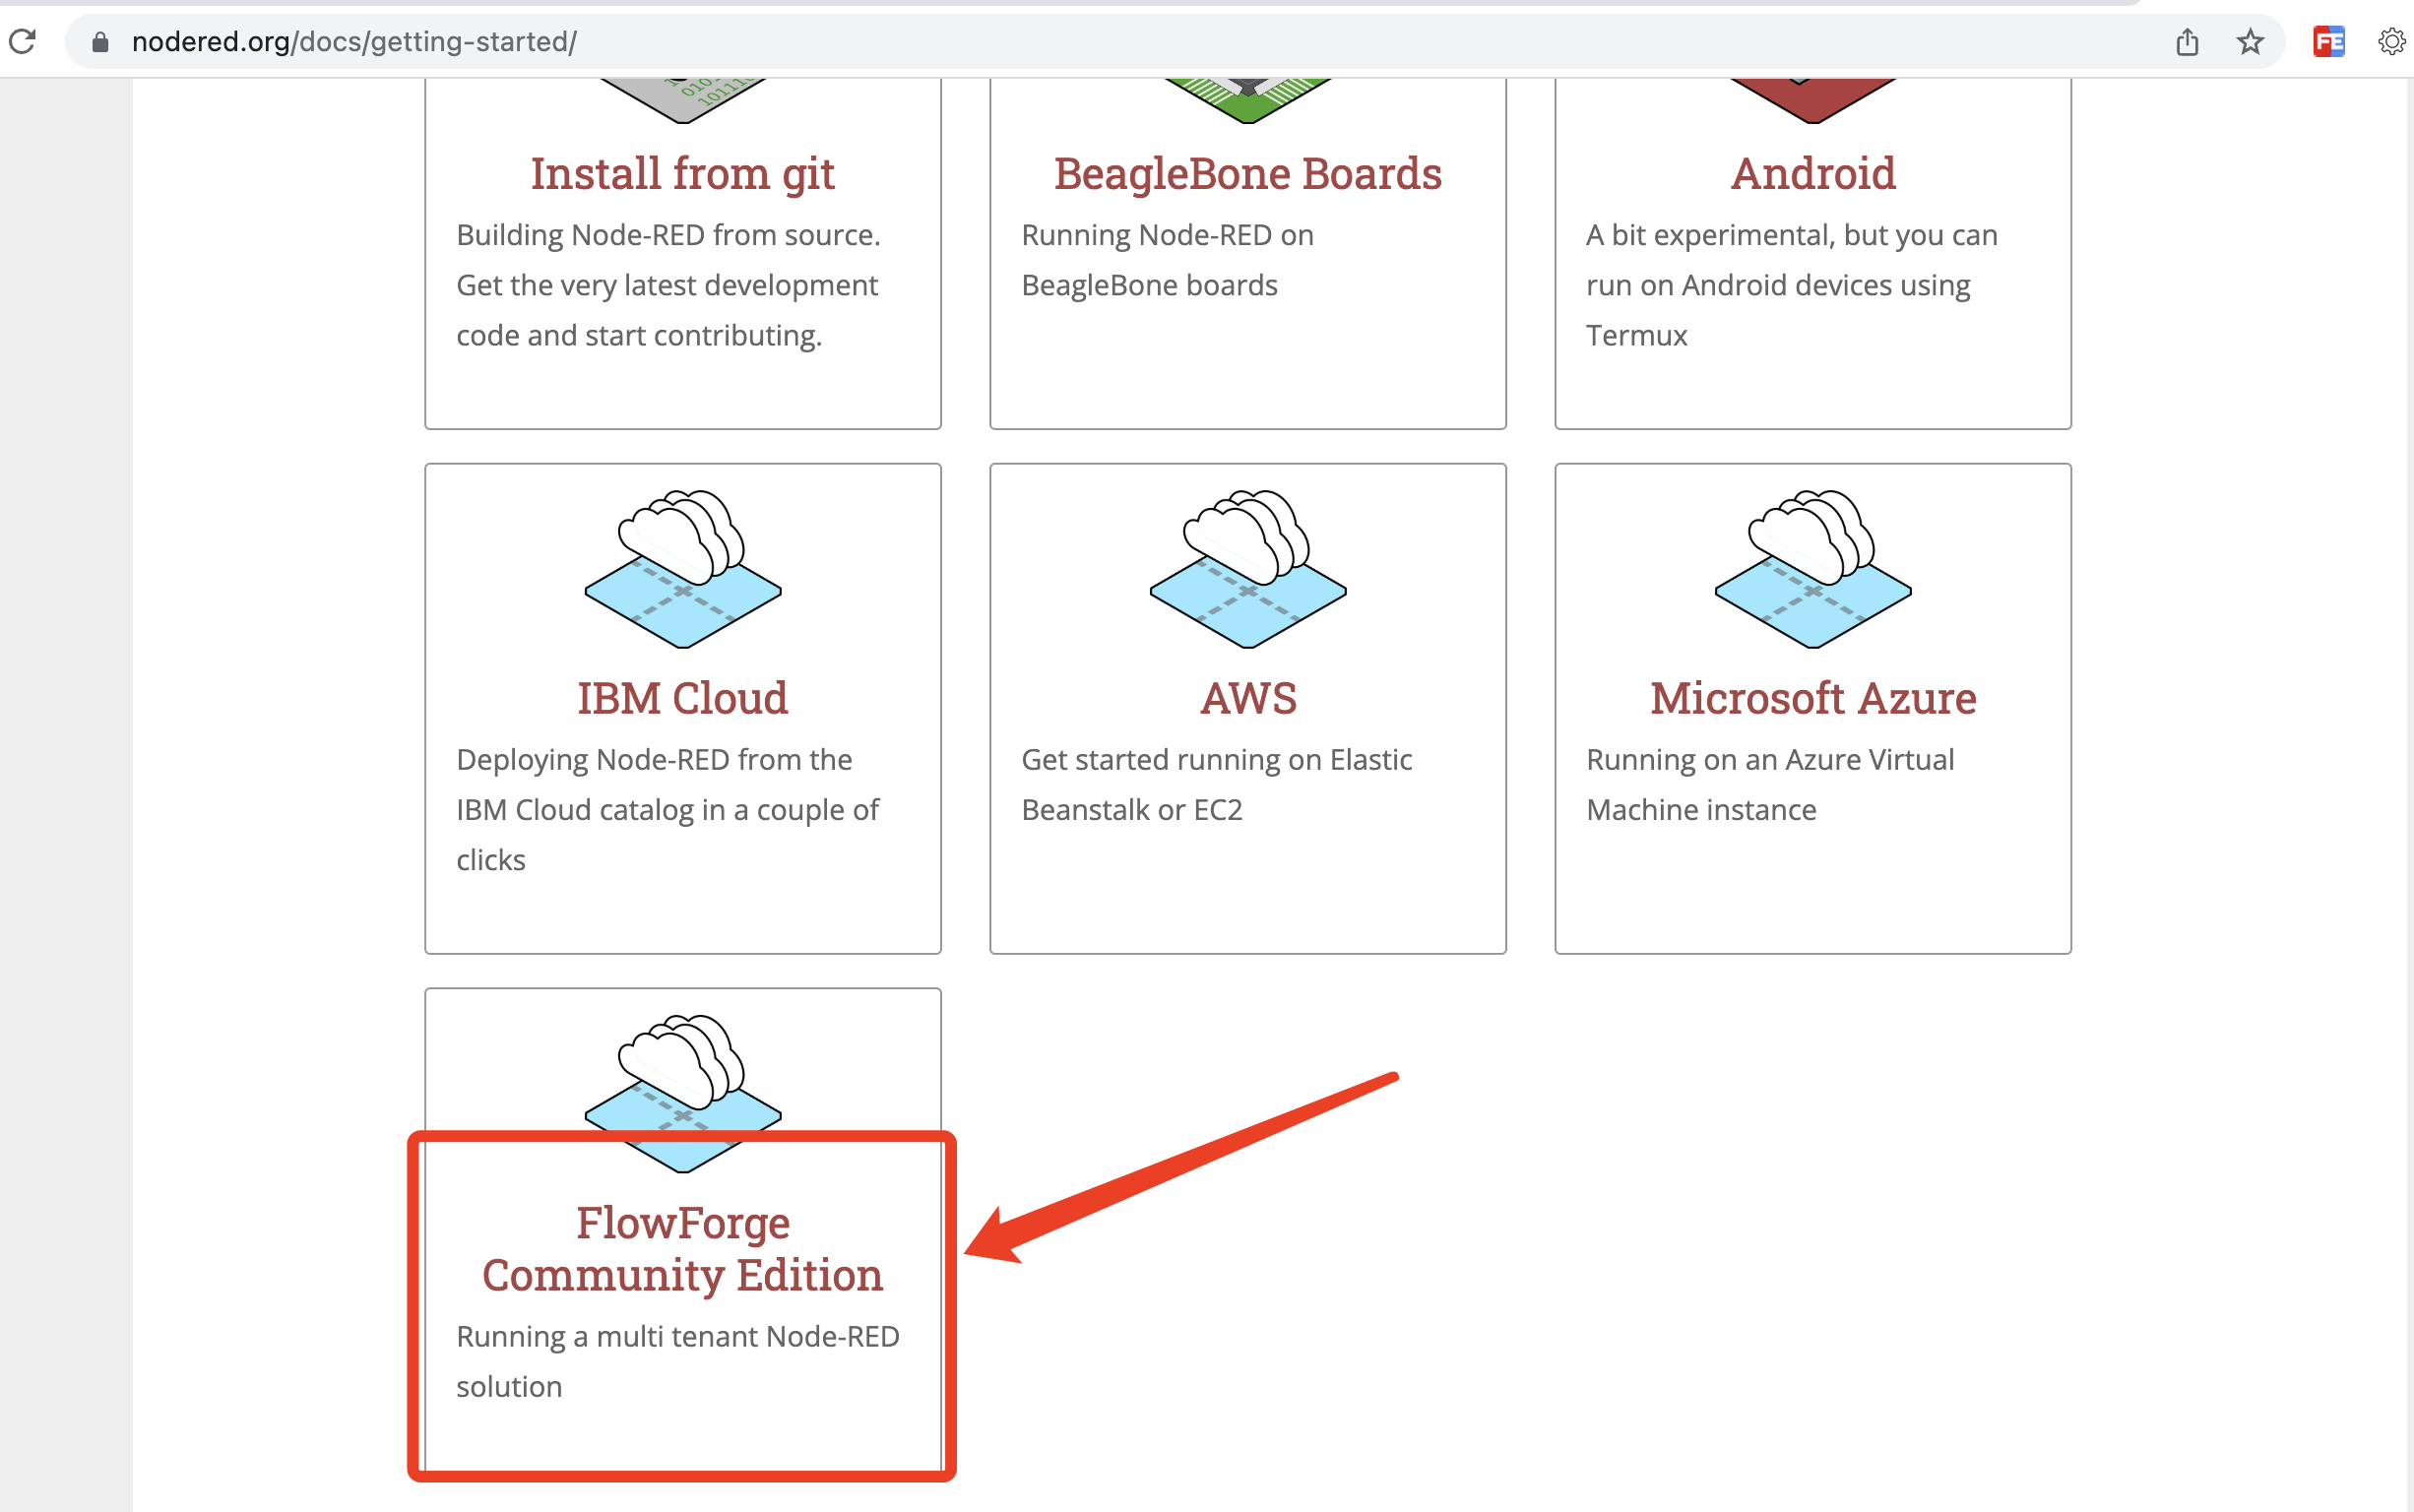Click the BeagleBone green board image
The image size is (2414, 1512).
coord(1248,100)
